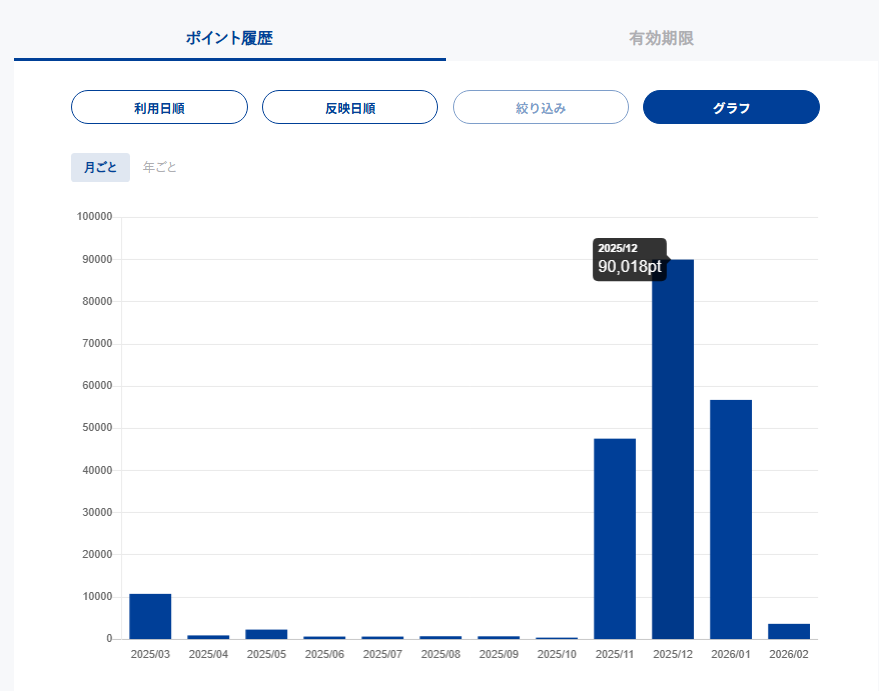This screenshot has height=691, width=879.
Task: Sort by 利用日順
Action: coord(159,107)
